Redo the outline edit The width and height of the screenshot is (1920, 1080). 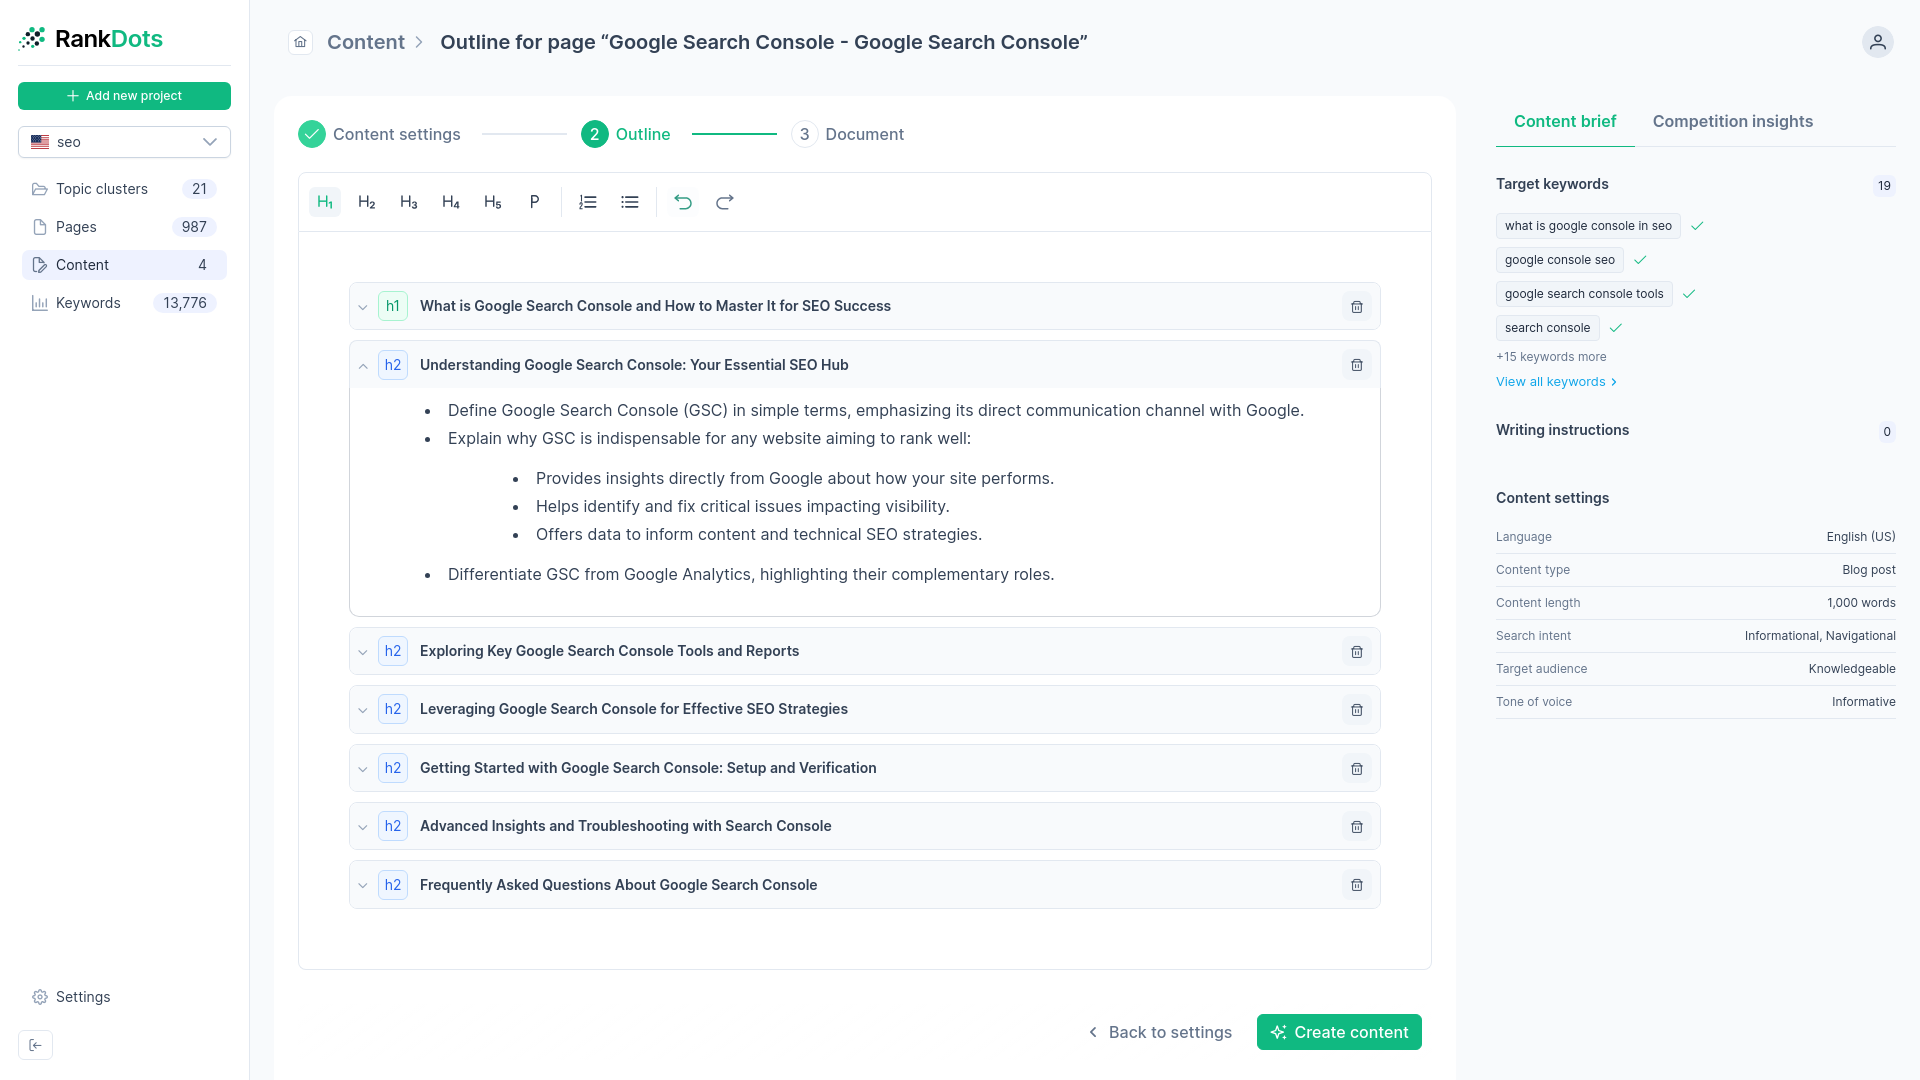click(x=725, y=202)
